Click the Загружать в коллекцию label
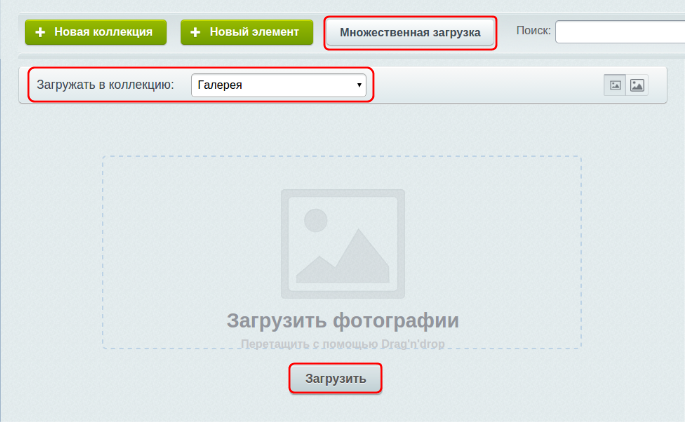 click(x=105, y=85)
